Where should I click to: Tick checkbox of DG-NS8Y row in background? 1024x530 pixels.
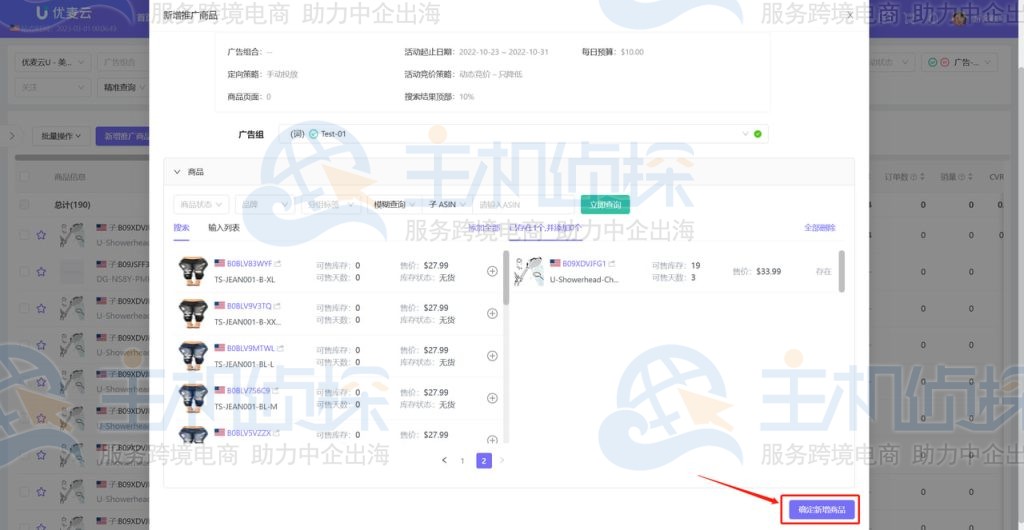click(24, 272)
